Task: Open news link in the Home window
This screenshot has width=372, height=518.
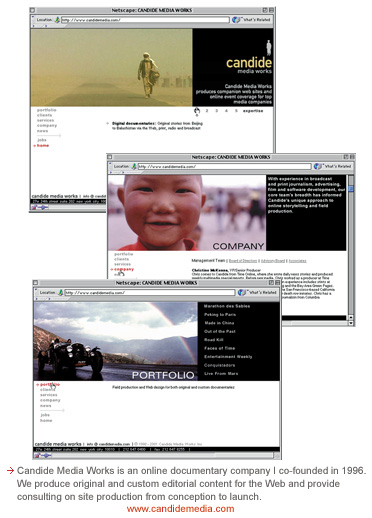Action: click(x=42, y=131)
